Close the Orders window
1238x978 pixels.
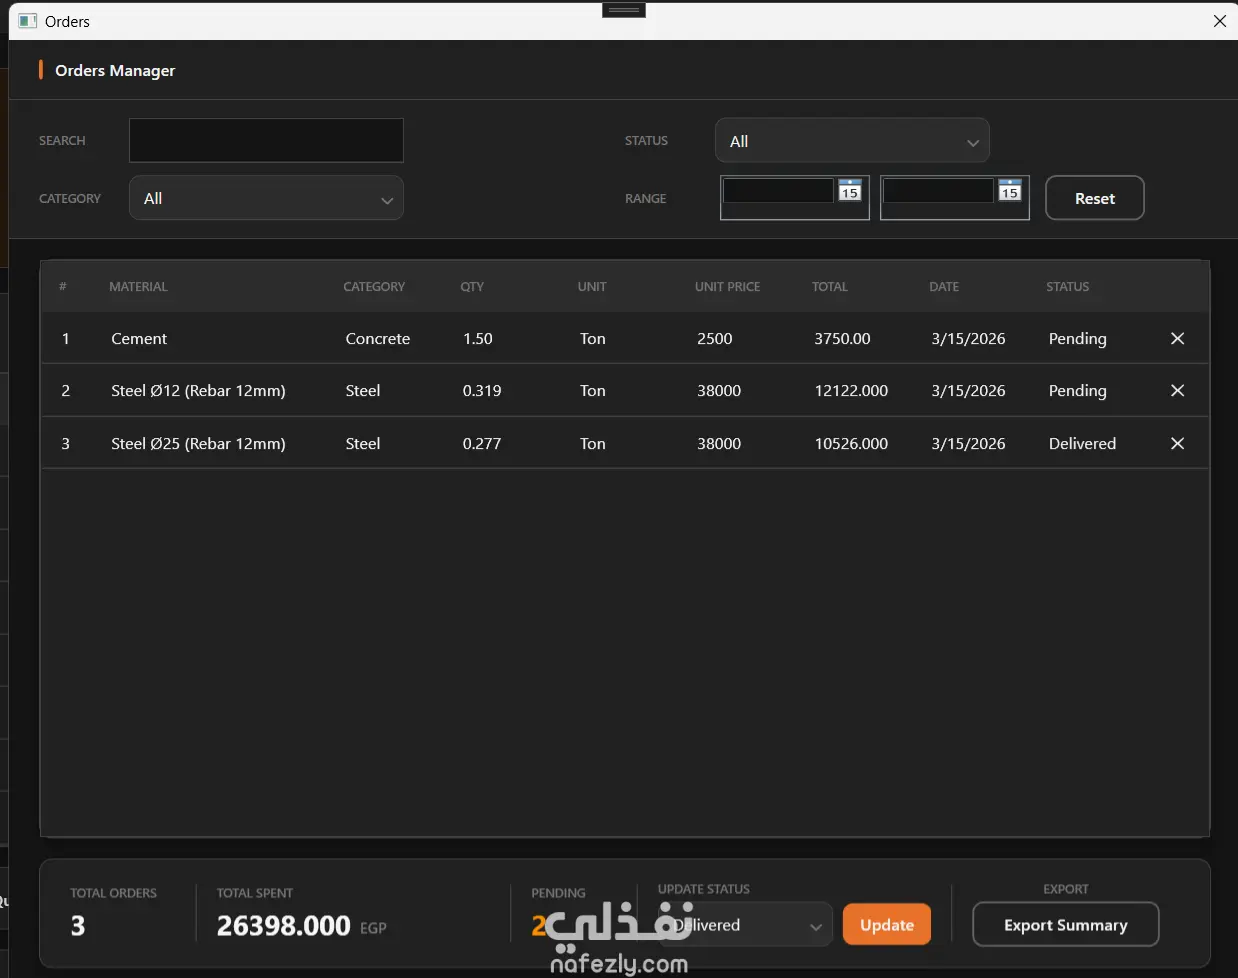point(1219,21)
